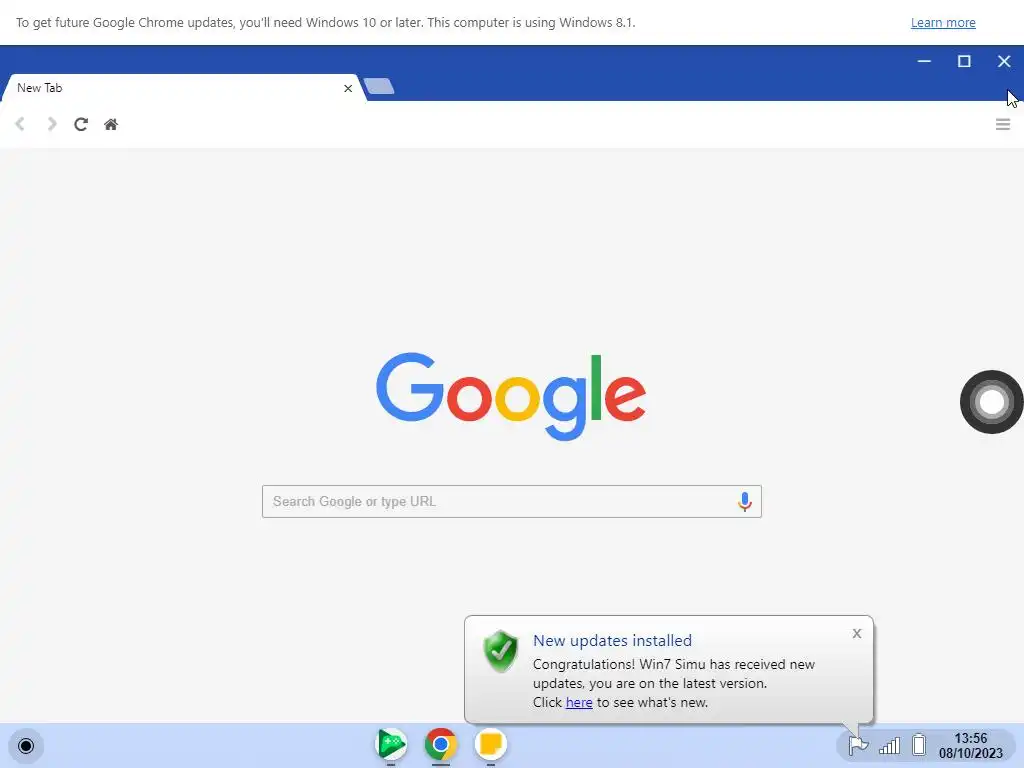Viewport: 1024px width, 768px height.
Task: Click the Google logo
Action: pos(511,396)
